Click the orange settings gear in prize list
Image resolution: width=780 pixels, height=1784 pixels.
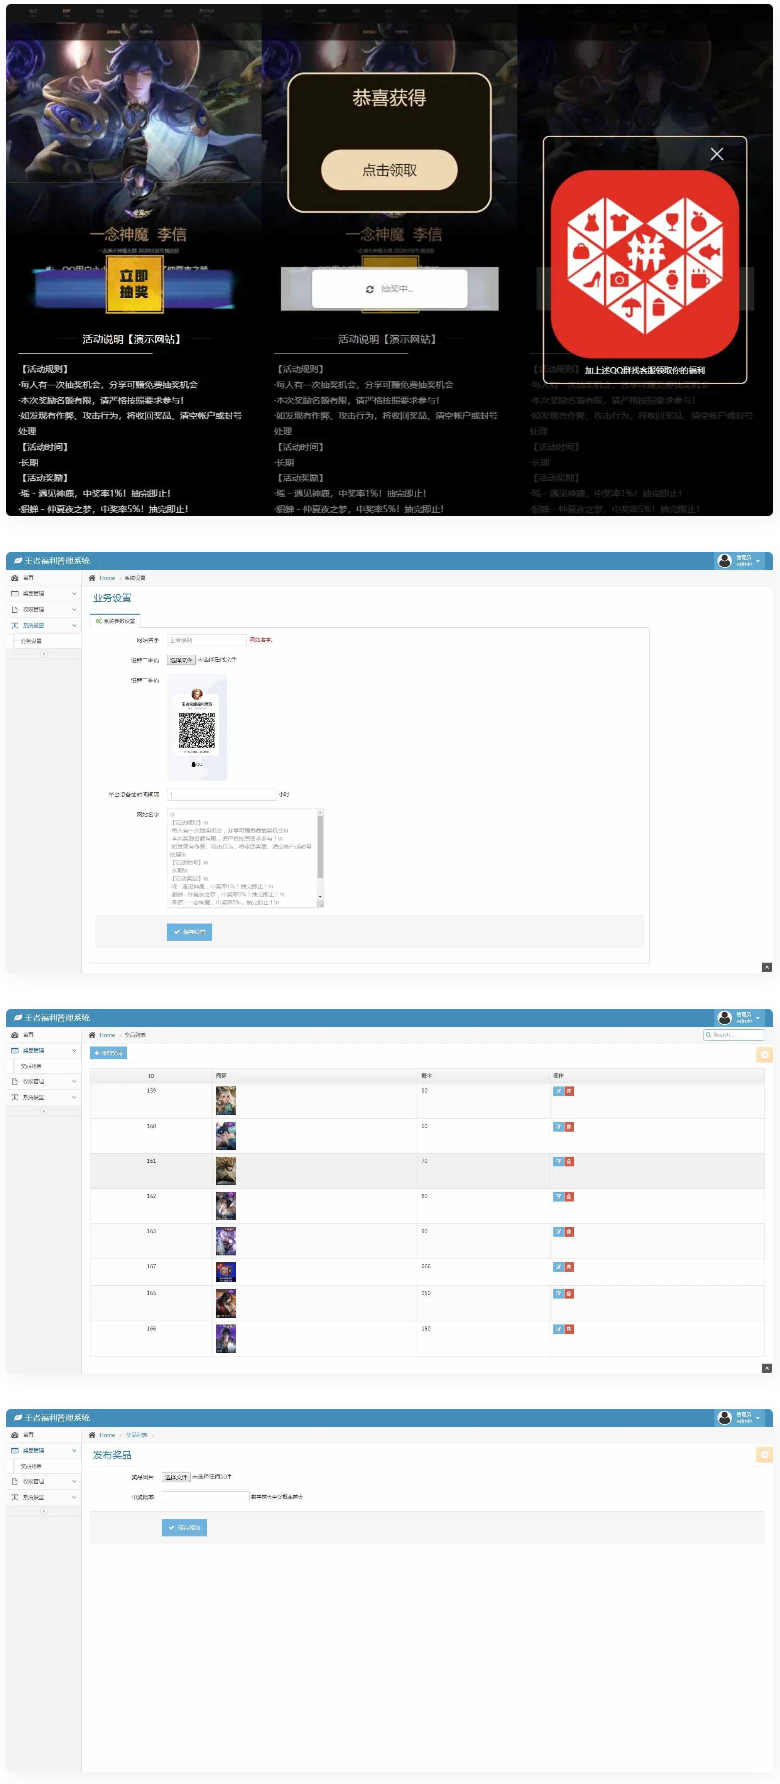tap(765, 1054)
